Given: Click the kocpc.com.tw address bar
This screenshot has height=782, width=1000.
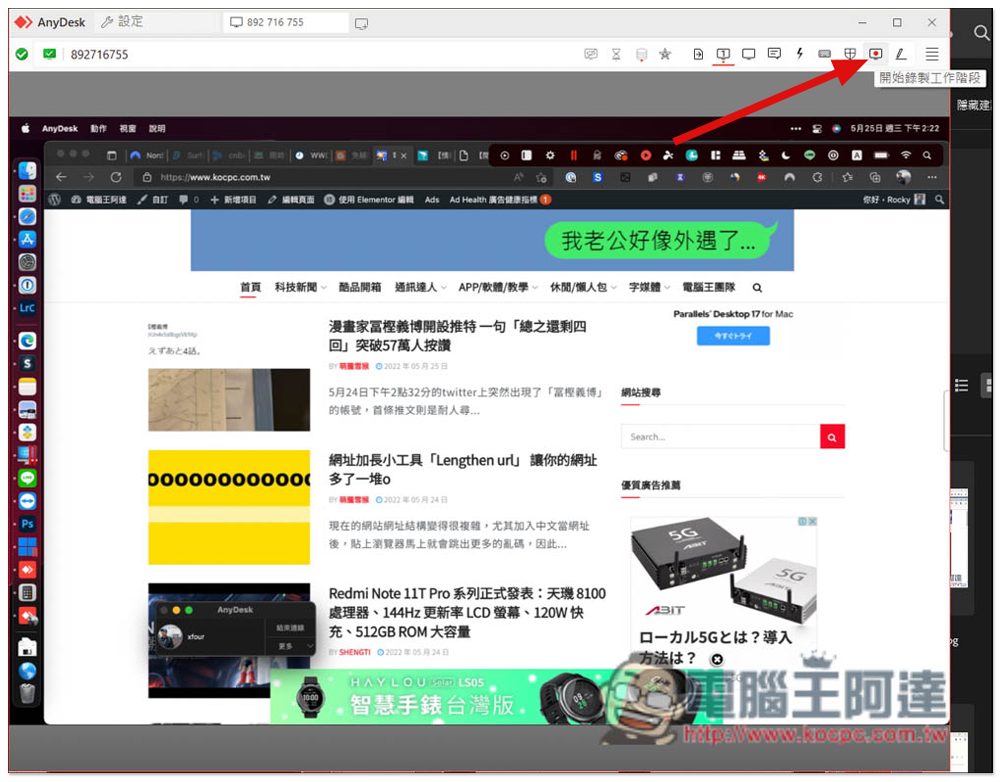Looking at the screenshot, I should coord(325,177).
